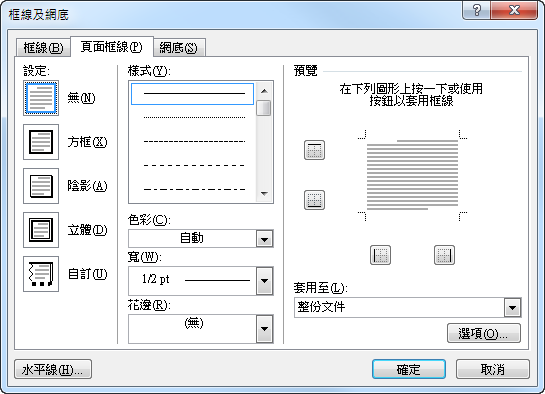Select the dotted line style

pyautogui.click(x=194, y=118)
